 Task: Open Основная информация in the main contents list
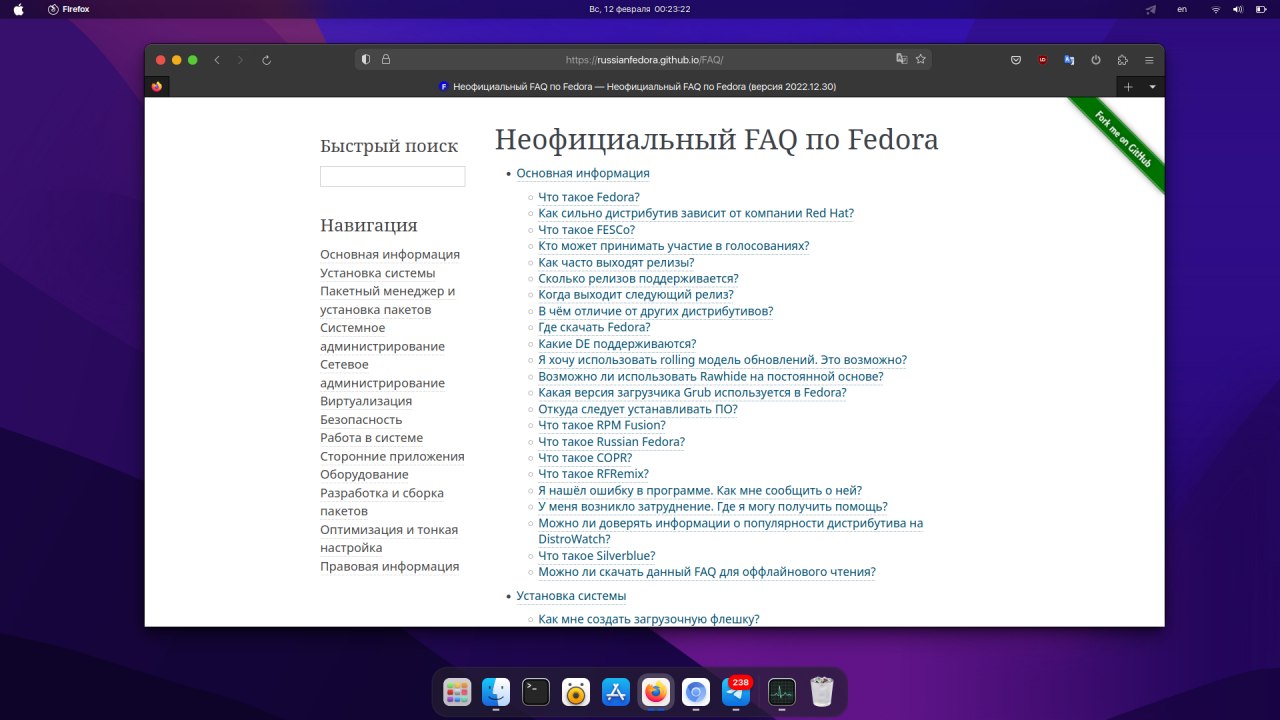583,173
